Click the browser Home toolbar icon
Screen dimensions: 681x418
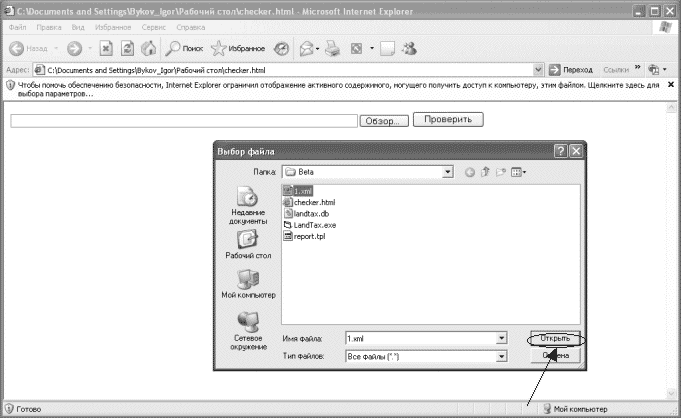coord(149,48)
